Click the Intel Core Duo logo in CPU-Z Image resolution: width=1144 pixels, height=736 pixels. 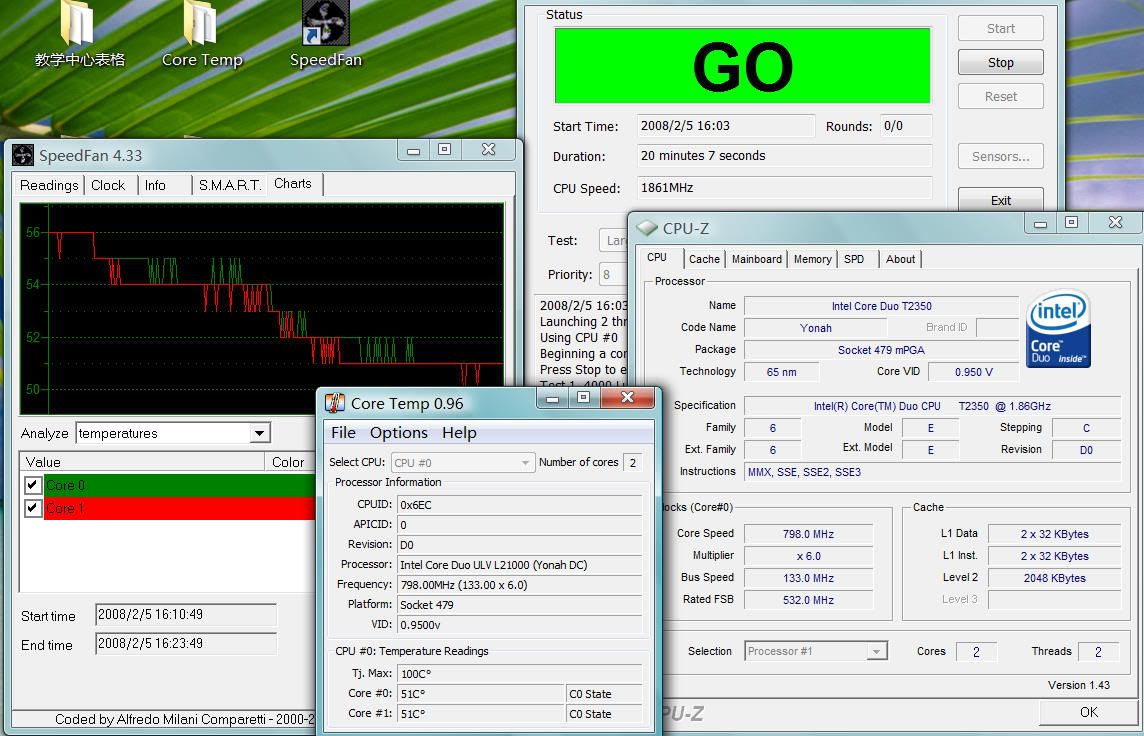1058,328
